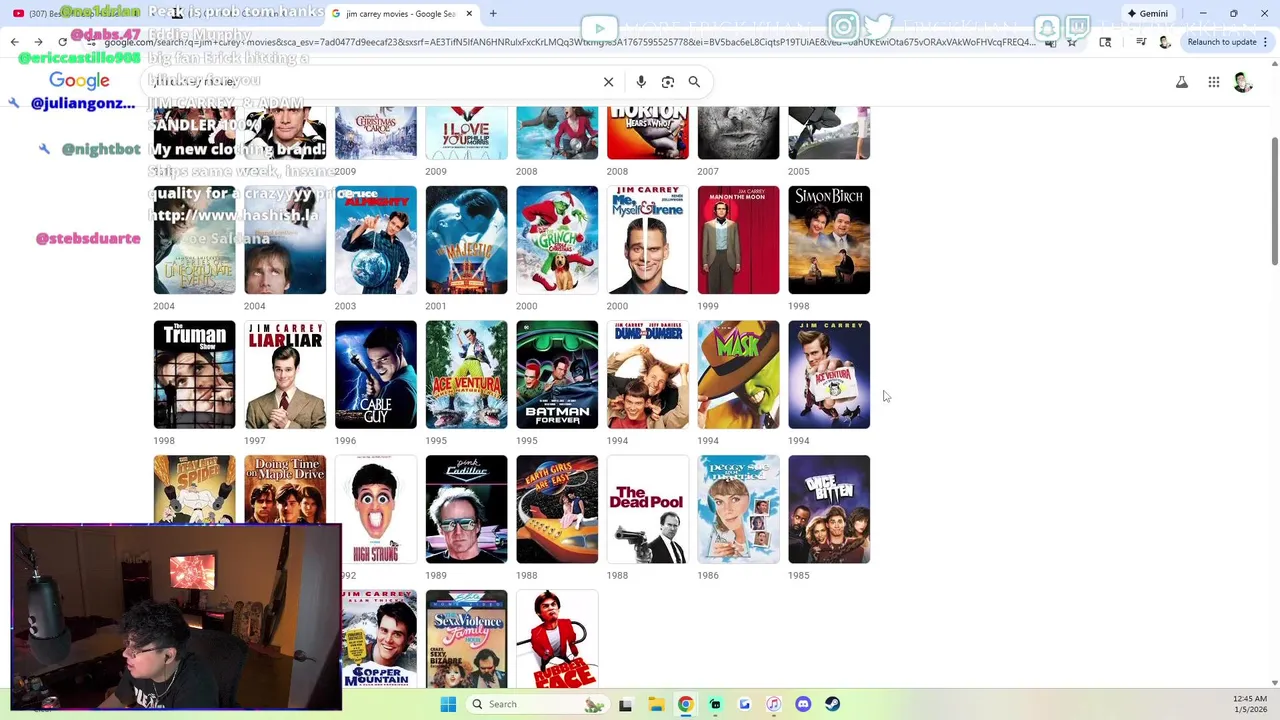Viewport: 1280px width, 720px height.
Task: Open the Pink Cadillac 1989 poster
Action: (466, 509)
